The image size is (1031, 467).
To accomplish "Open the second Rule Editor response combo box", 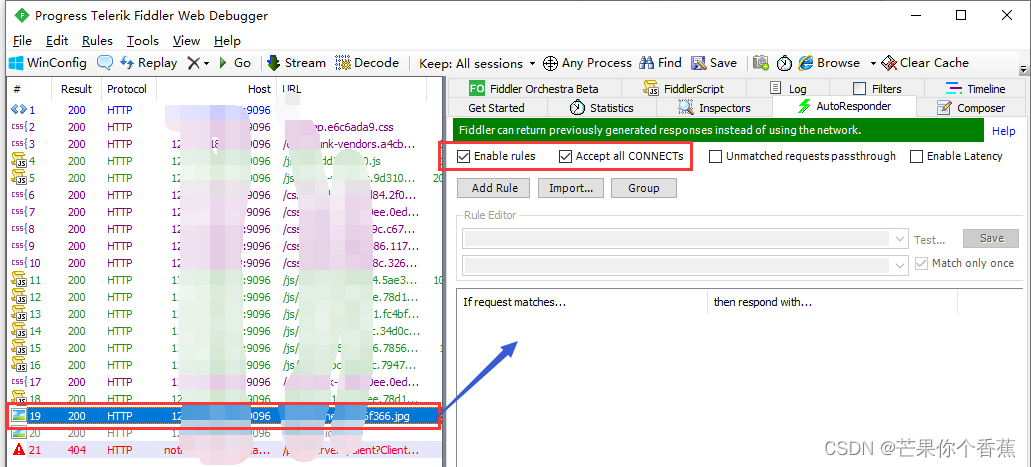I will [685, 265].
